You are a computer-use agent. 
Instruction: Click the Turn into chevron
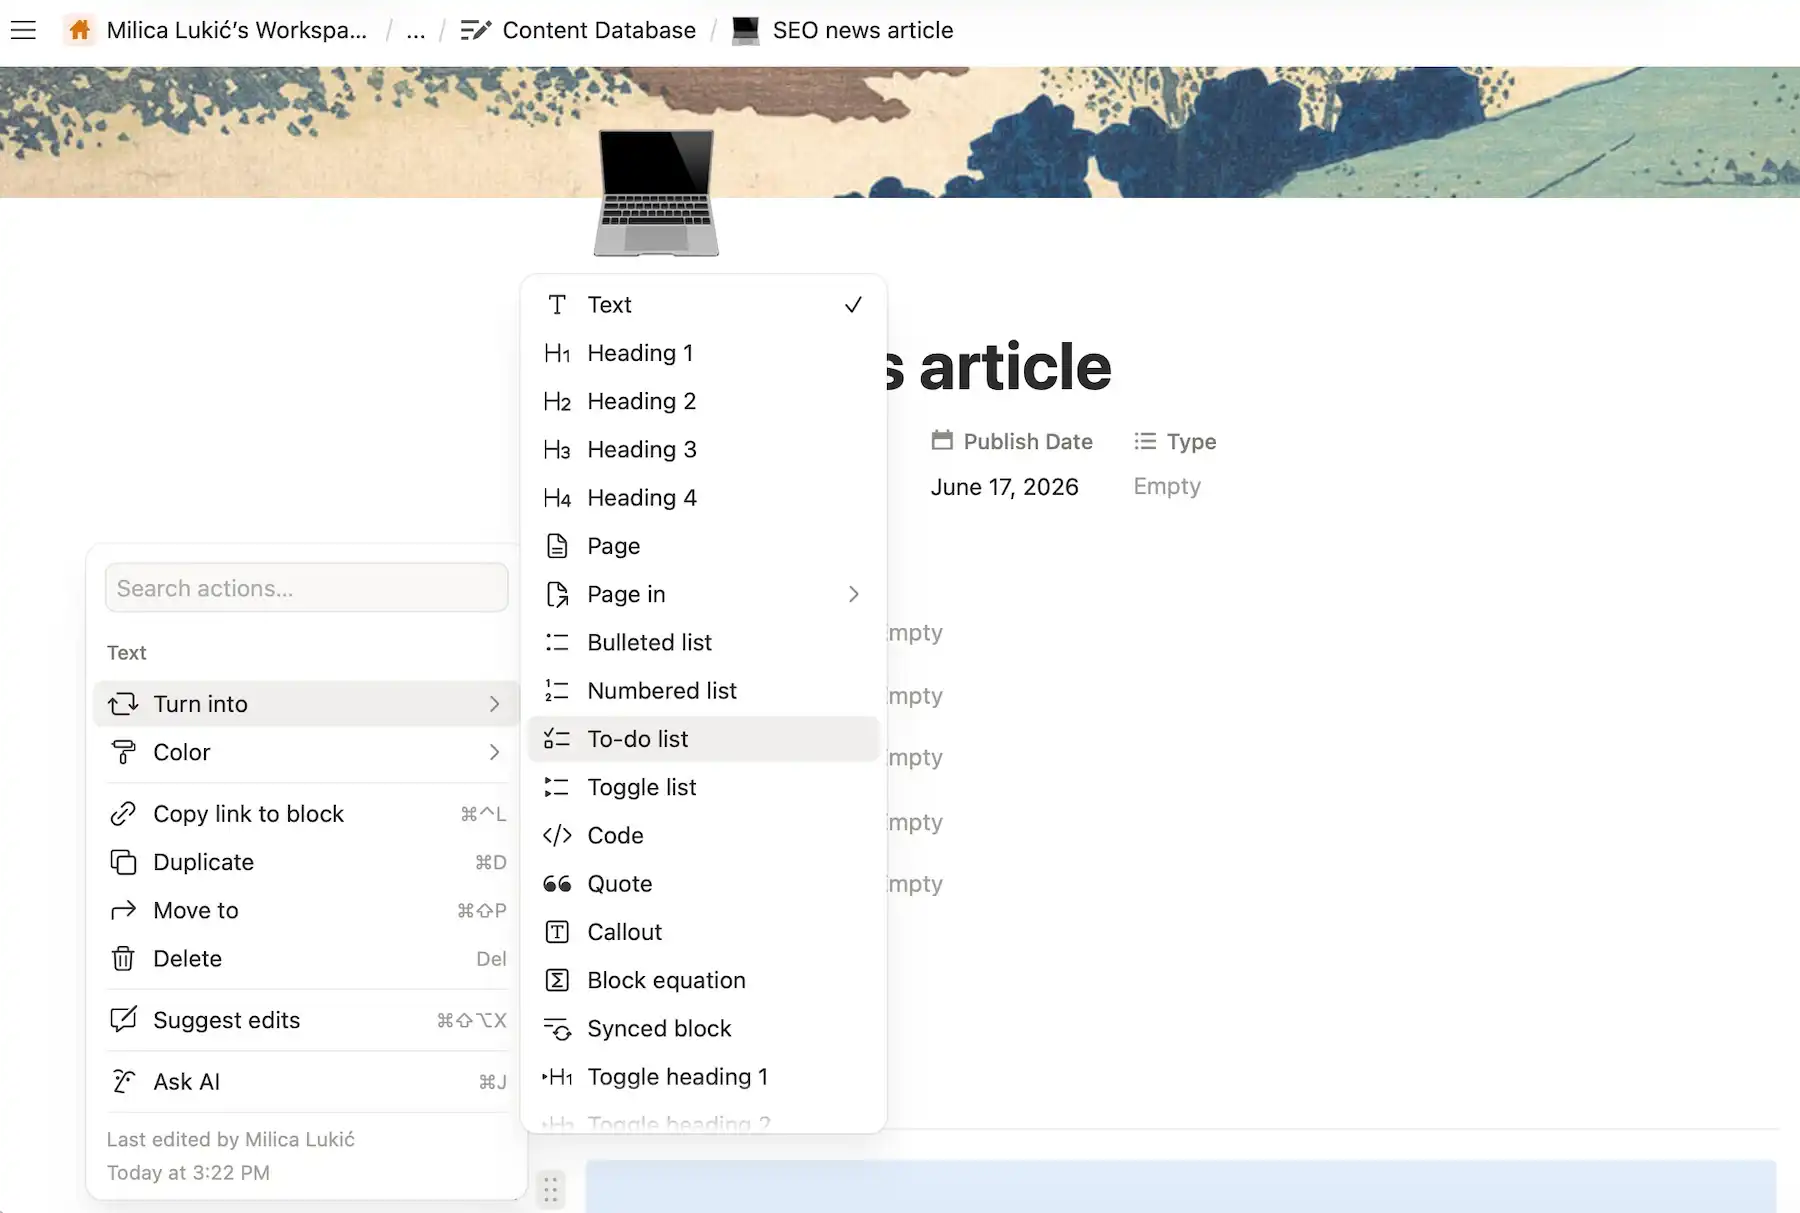(494, 704)
